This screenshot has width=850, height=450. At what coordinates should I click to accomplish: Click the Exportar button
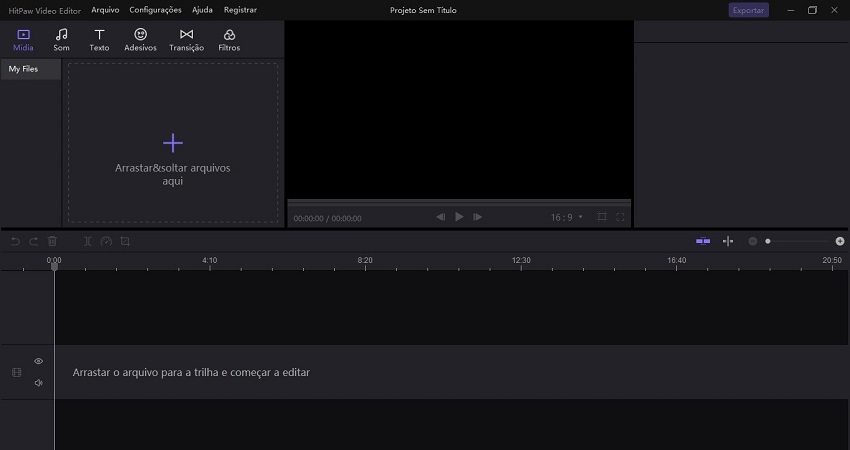click(x=748, y=10)
